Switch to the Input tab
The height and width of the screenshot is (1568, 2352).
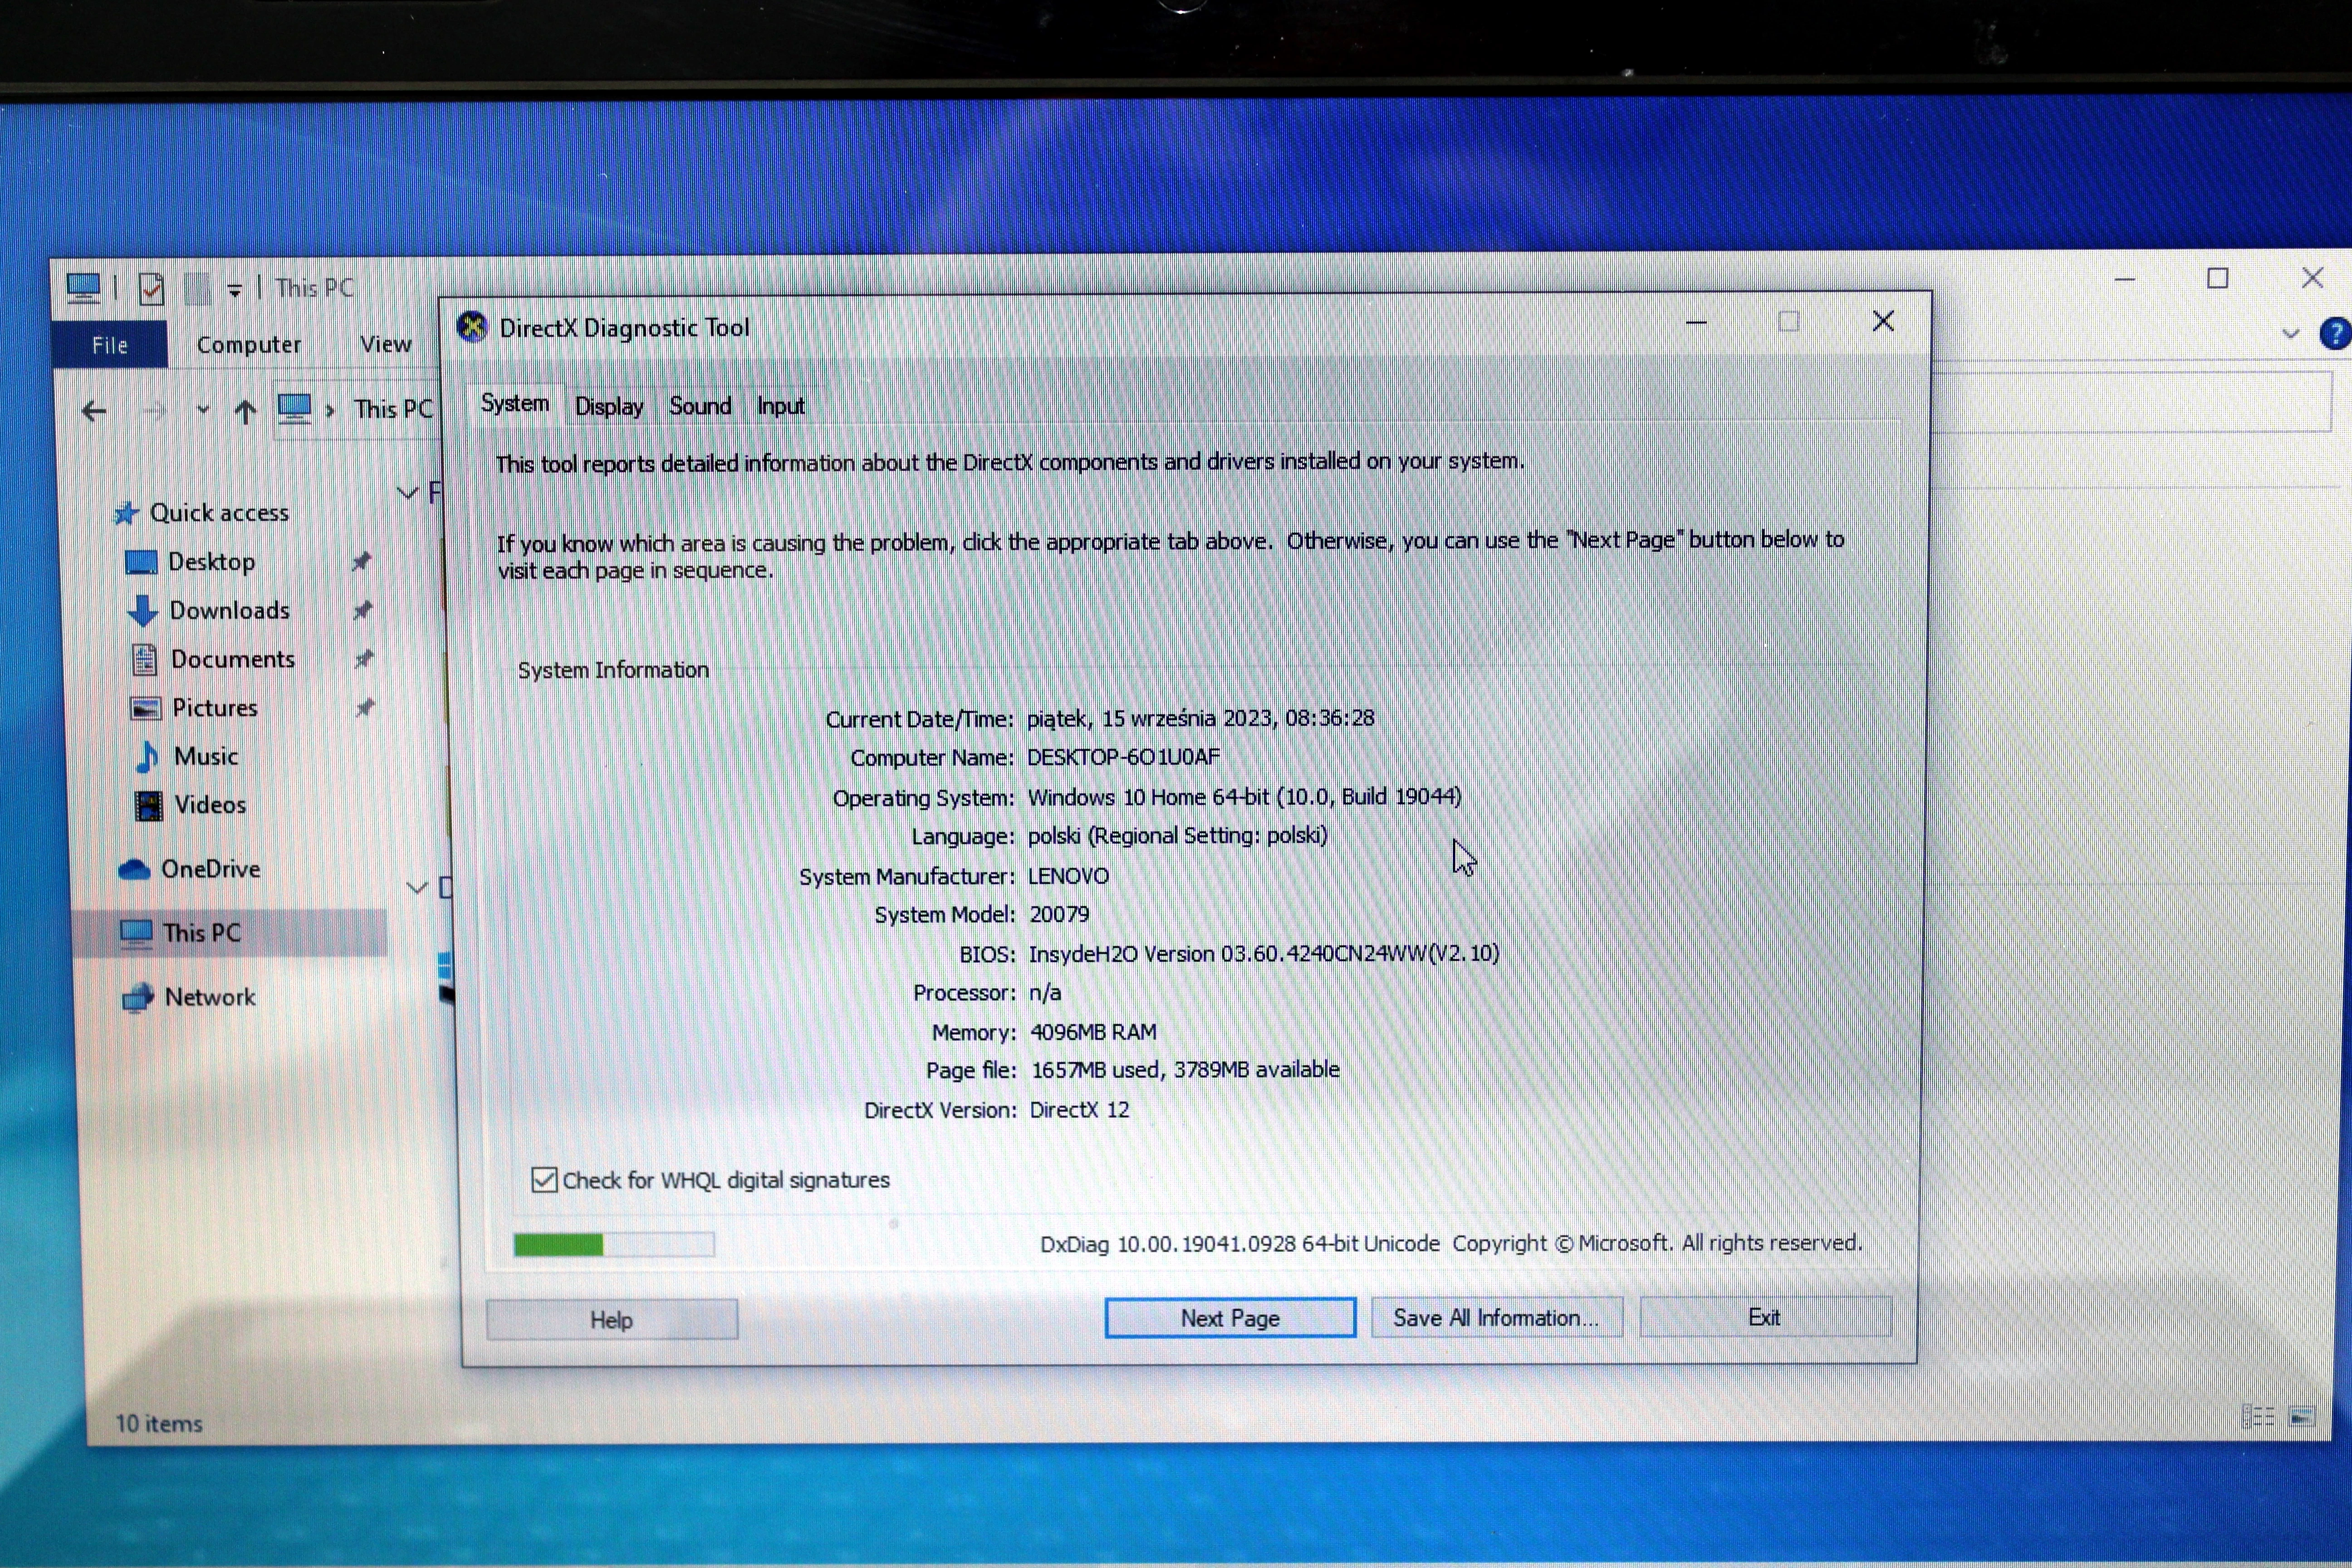pyautogui.click(x=780, y=406)
